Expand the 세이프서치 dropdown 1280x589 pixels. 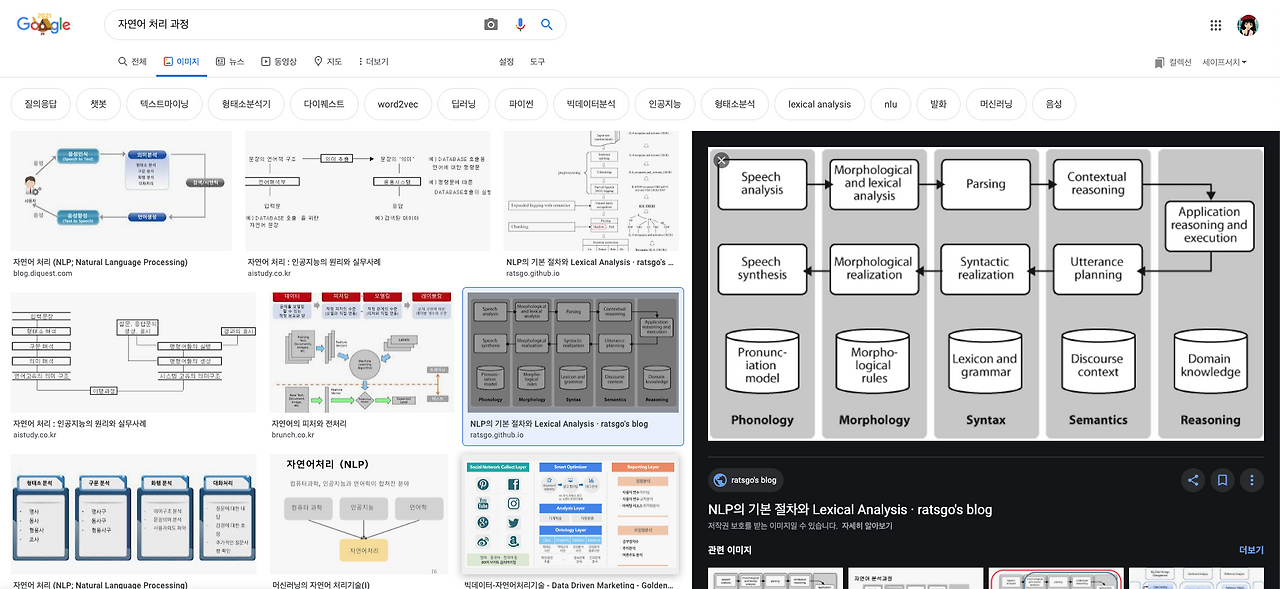click(x=1225, y=62)
